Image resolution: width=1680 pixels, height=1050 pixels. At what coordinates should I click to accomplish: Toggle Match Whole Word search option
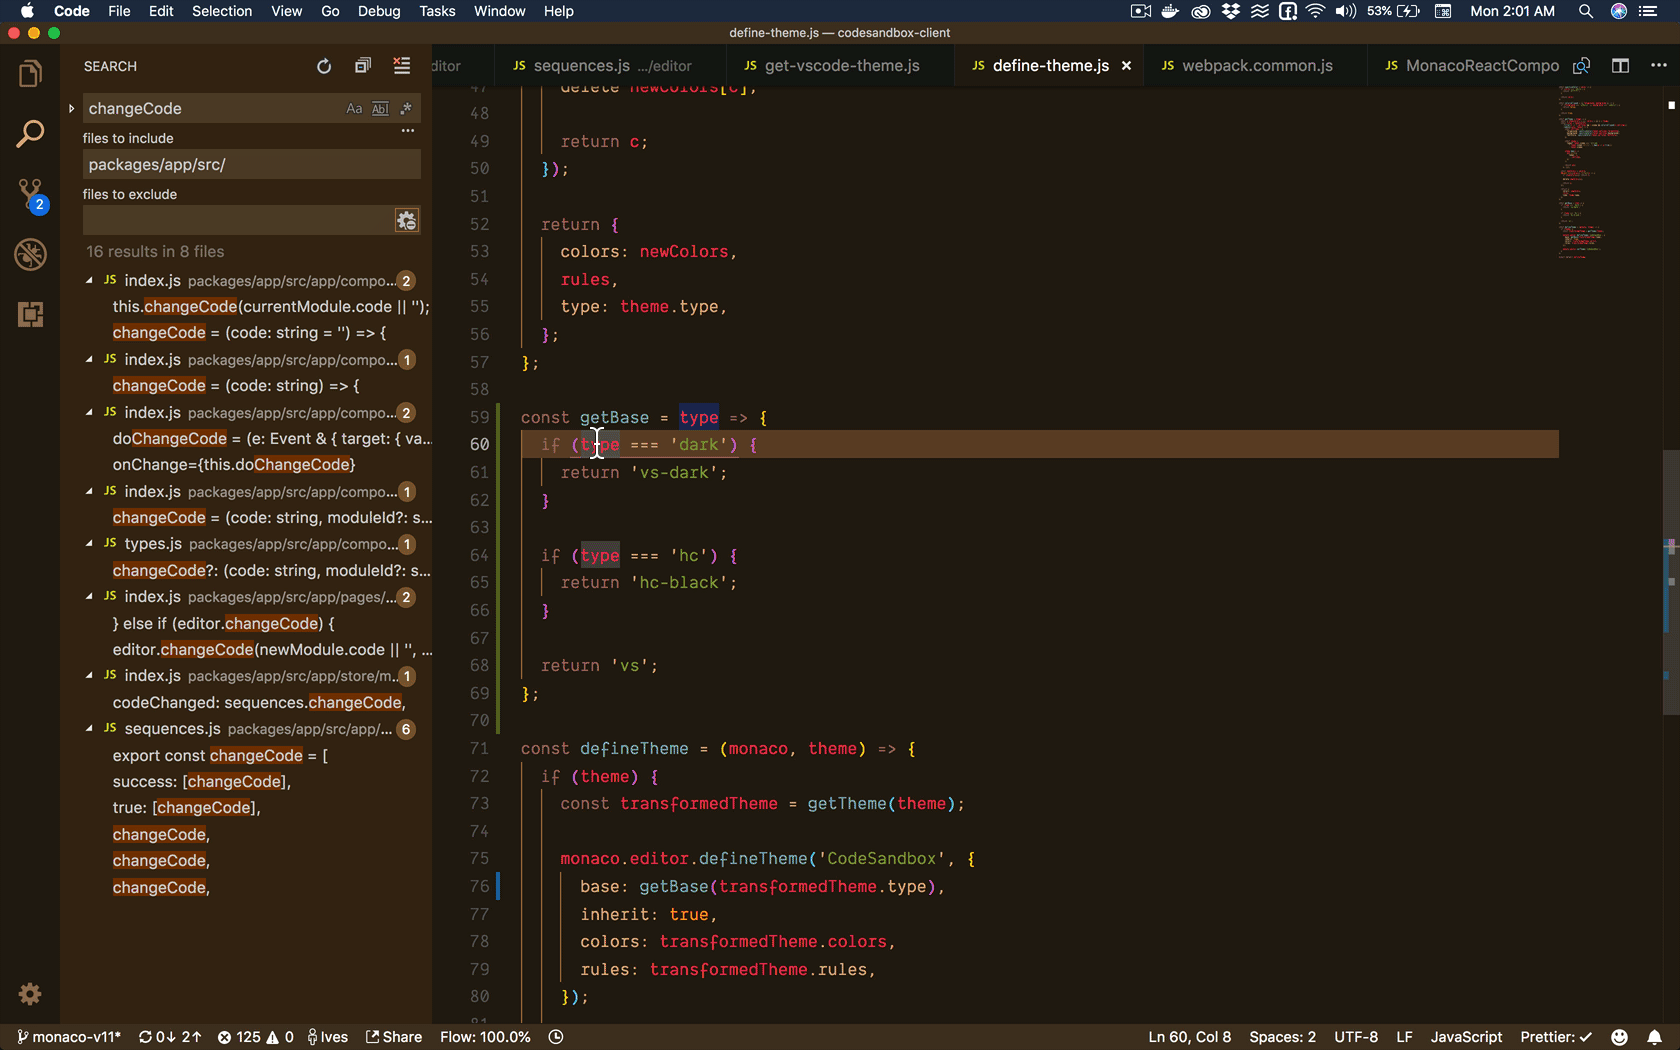click(x=380, y=109)
